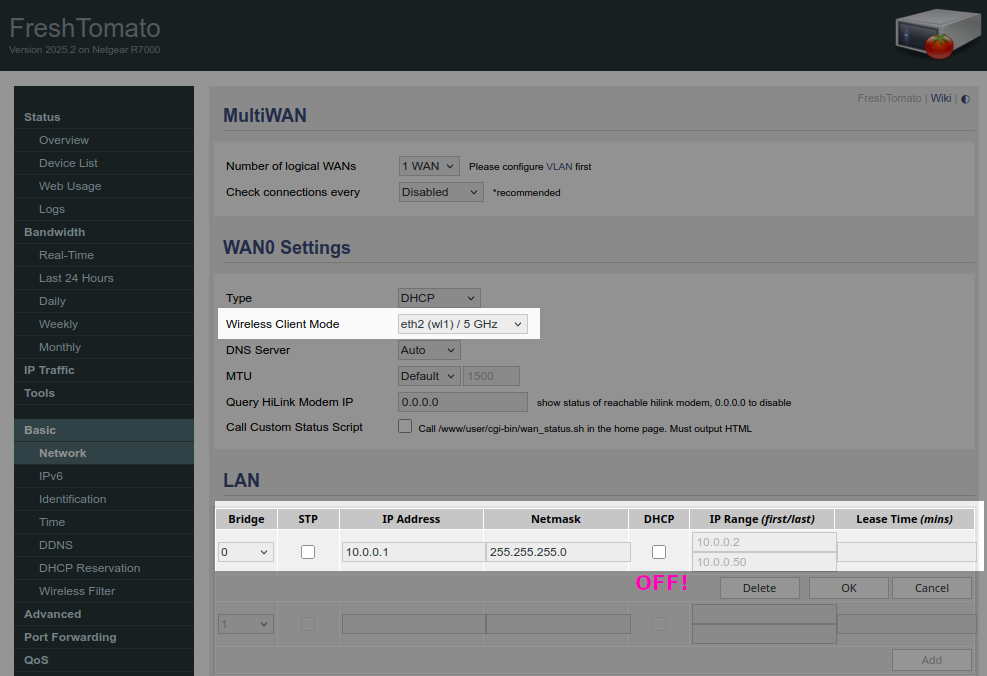The width and height of the screenshot is (987, 676).
Task: Open Number of logical WANs dropdown
Action: click(x=429, y=166)
